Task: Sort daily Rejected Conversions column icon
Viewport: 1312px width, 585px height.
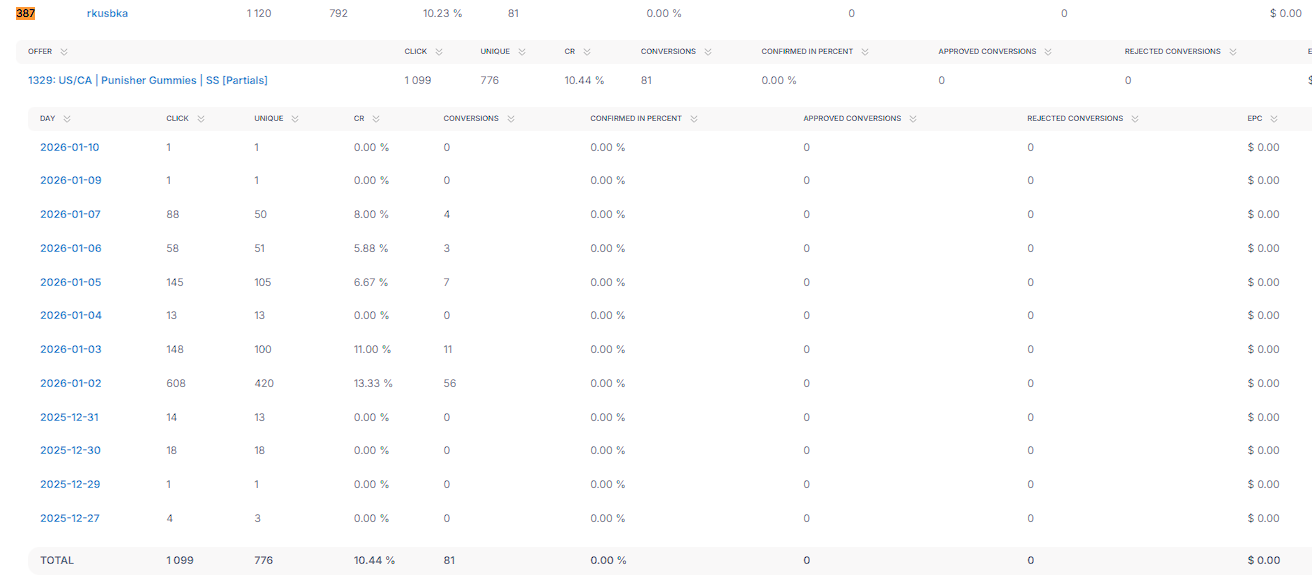Action: (x=1136, y=119)
